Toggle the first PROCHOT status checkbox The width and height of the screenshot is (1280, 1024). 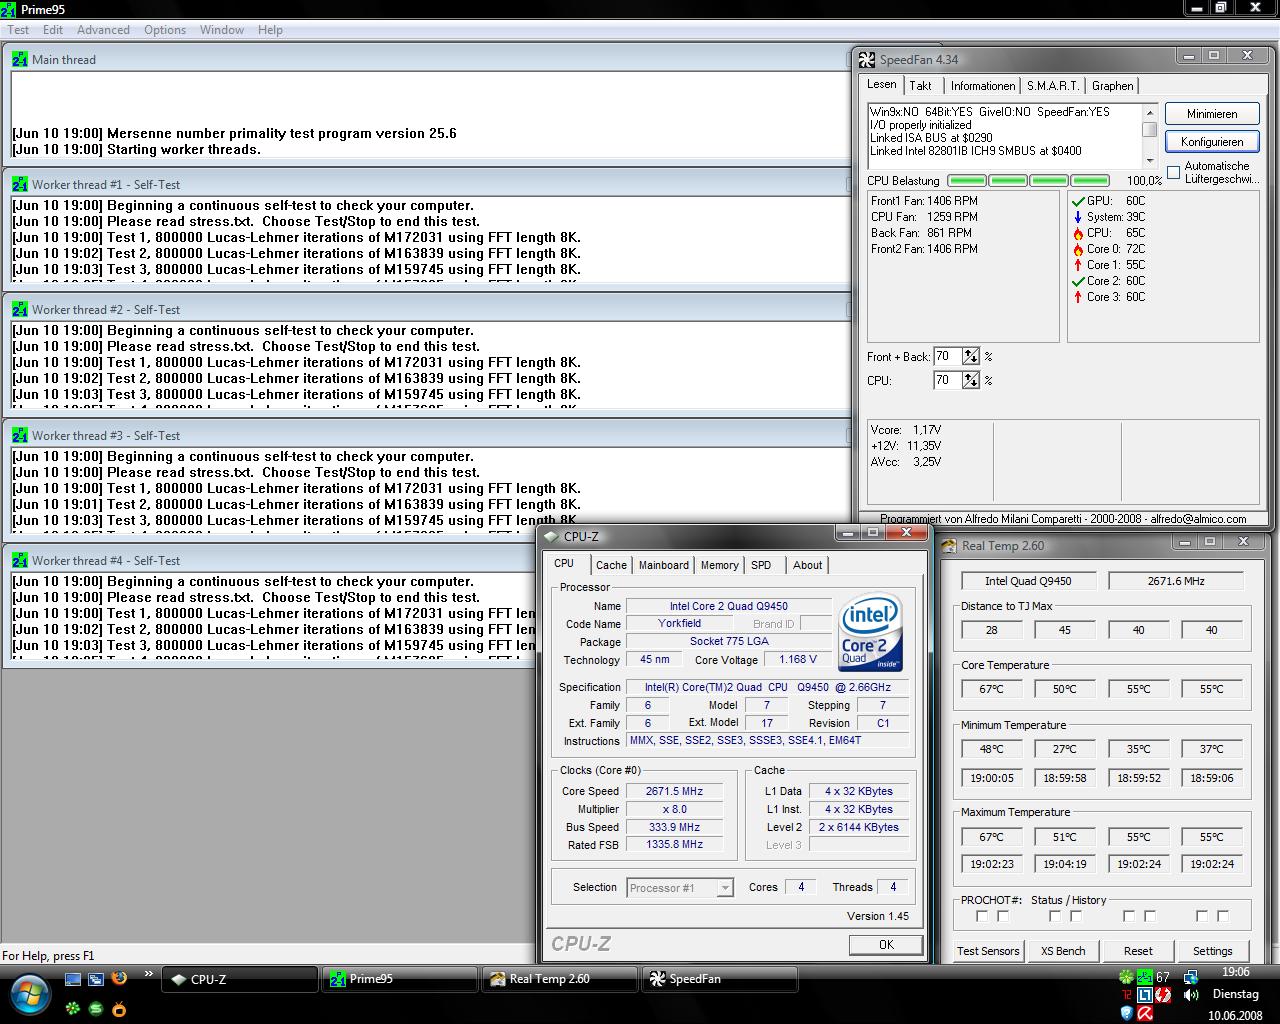[x=982, y=916]
